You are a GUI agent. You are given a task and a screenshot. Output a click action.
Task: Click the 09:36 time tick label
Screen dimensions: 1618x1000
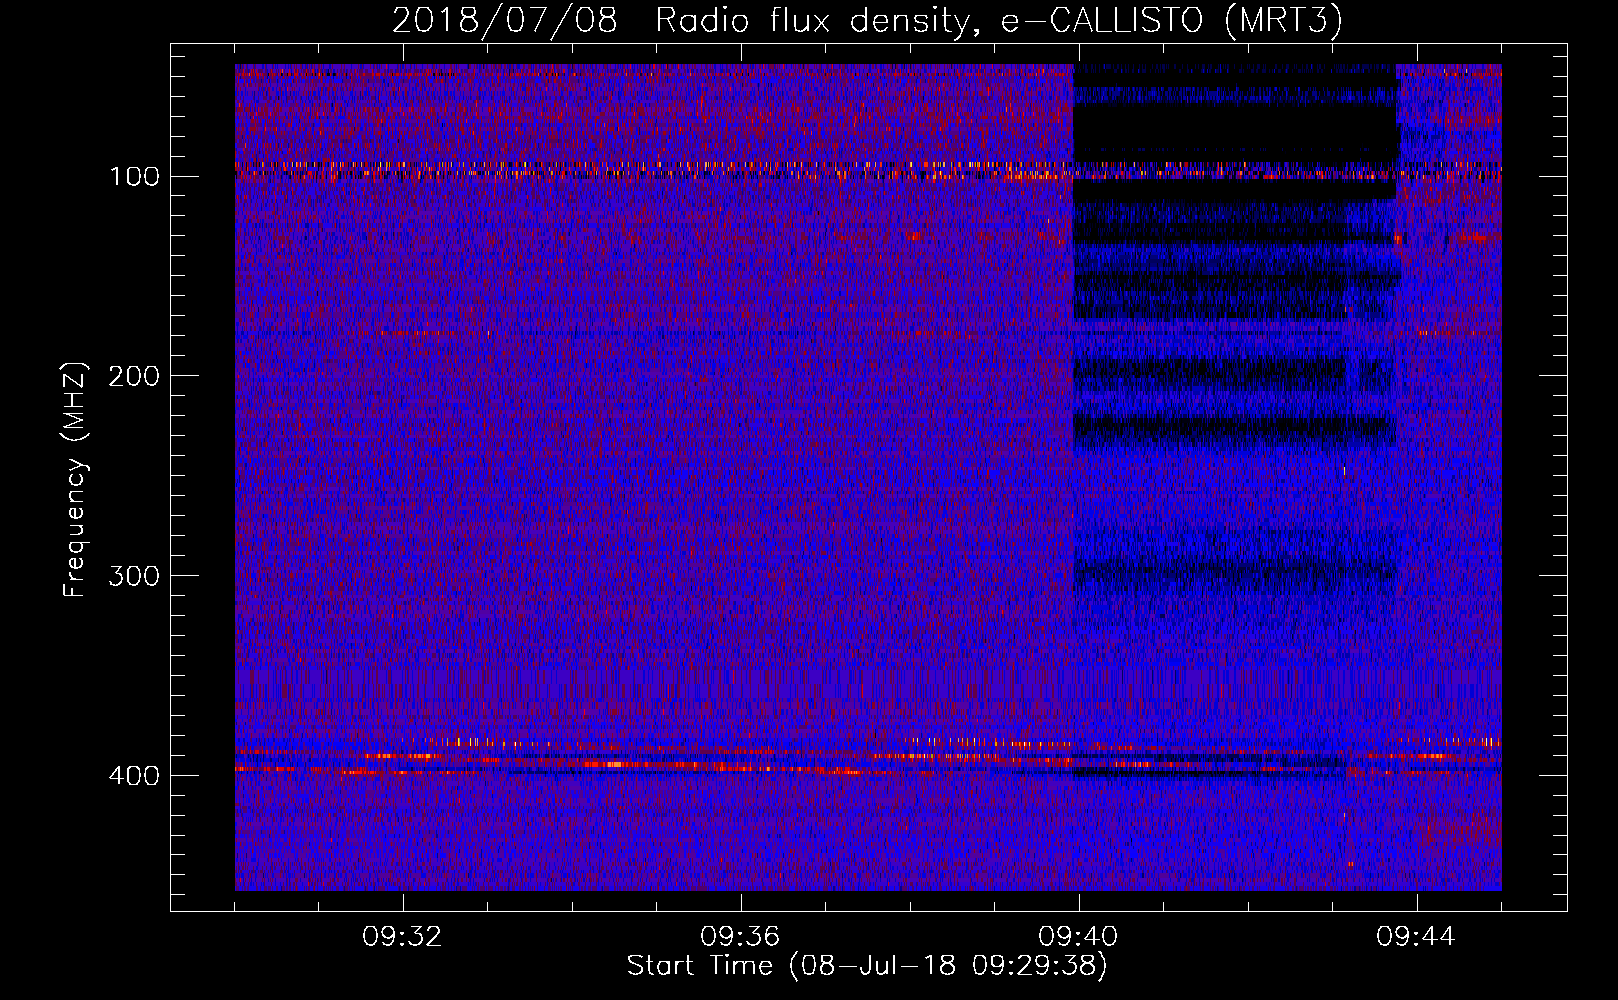click(741, 937)
